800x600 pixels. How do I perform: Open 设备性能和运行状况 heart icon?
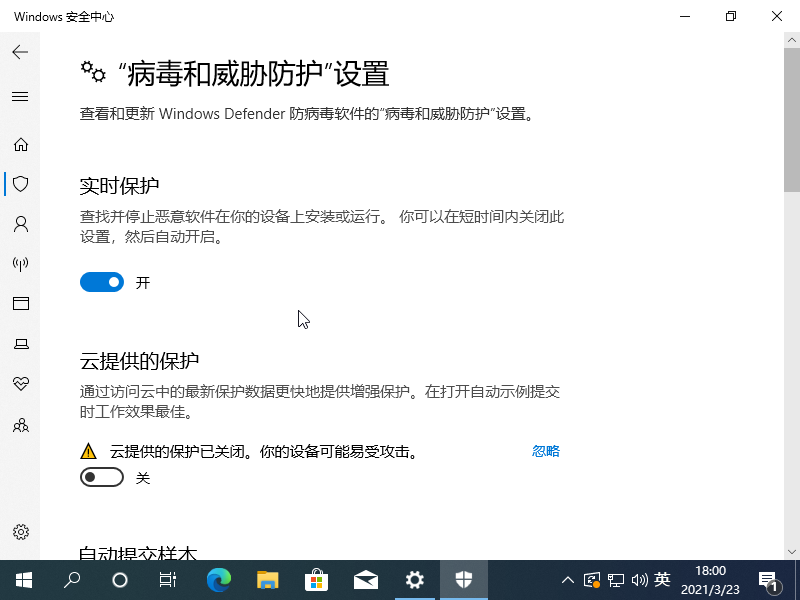point(20,384)
